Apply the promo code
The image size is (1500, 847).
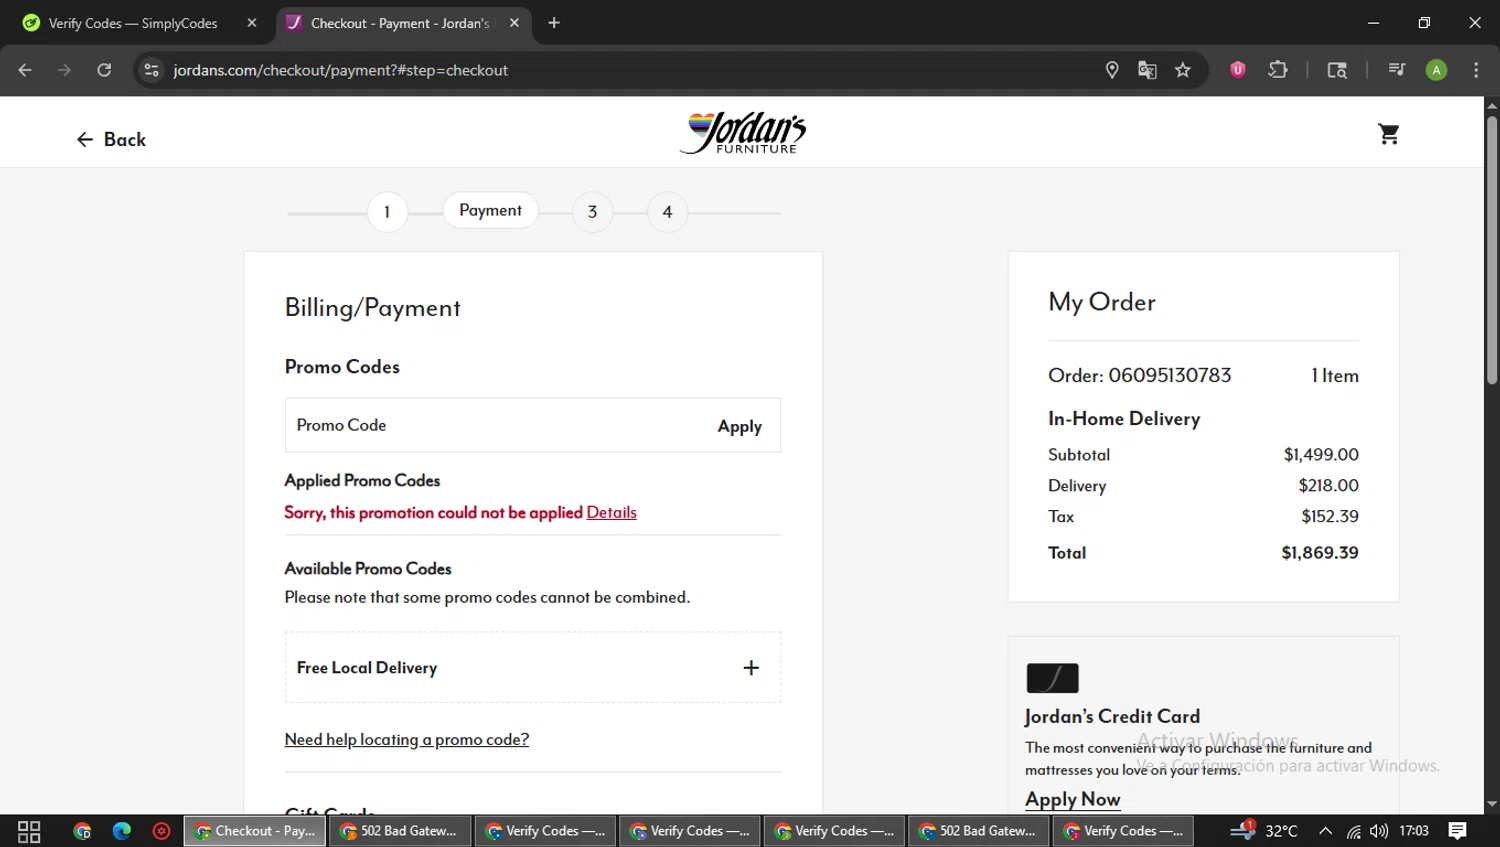[739, 426]
